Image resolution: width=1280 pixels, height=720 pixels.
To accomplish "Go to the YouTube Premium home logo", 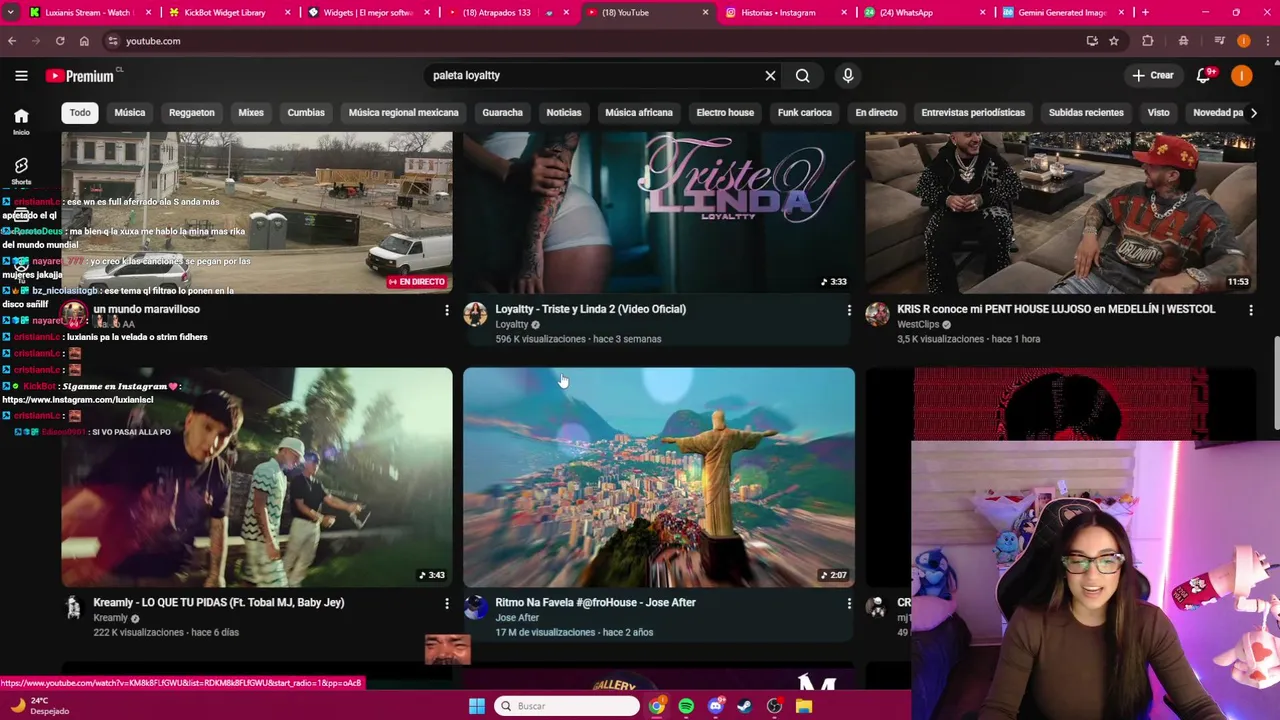I will [81, 76].
